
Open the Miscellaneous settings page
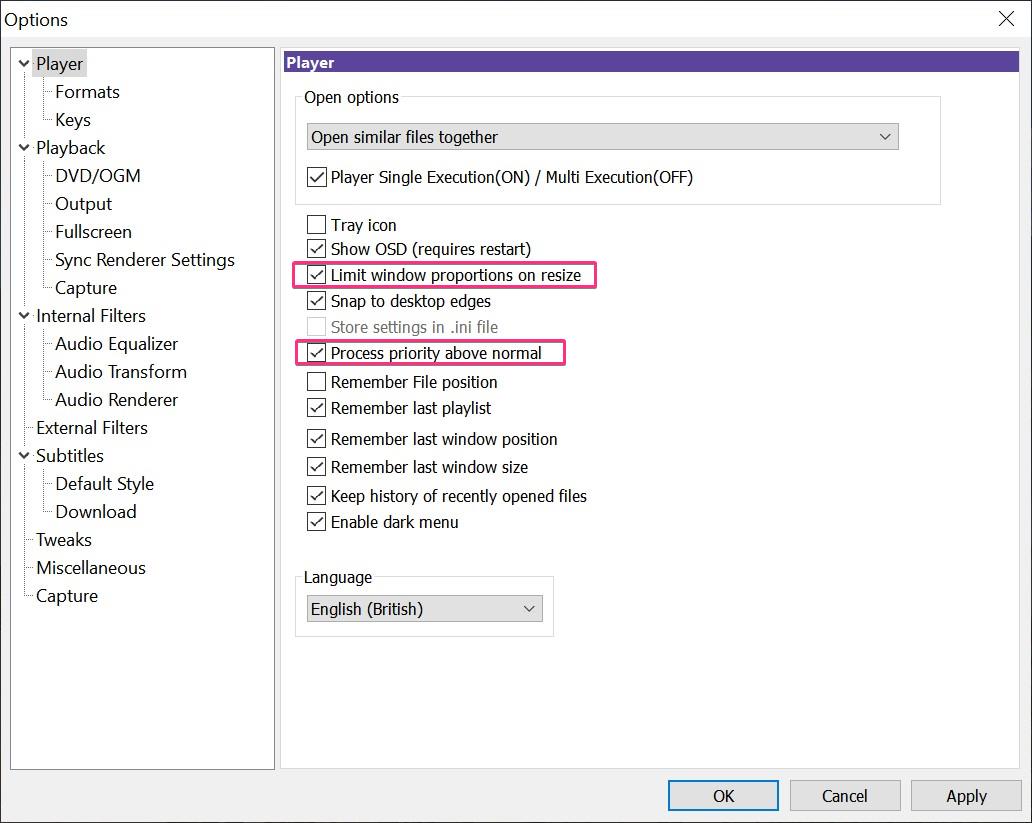coord(89,567)
